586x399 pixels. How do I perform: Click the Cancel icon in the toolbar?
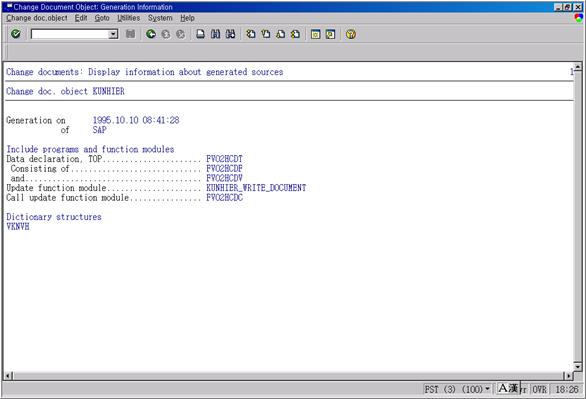(181, 34)
